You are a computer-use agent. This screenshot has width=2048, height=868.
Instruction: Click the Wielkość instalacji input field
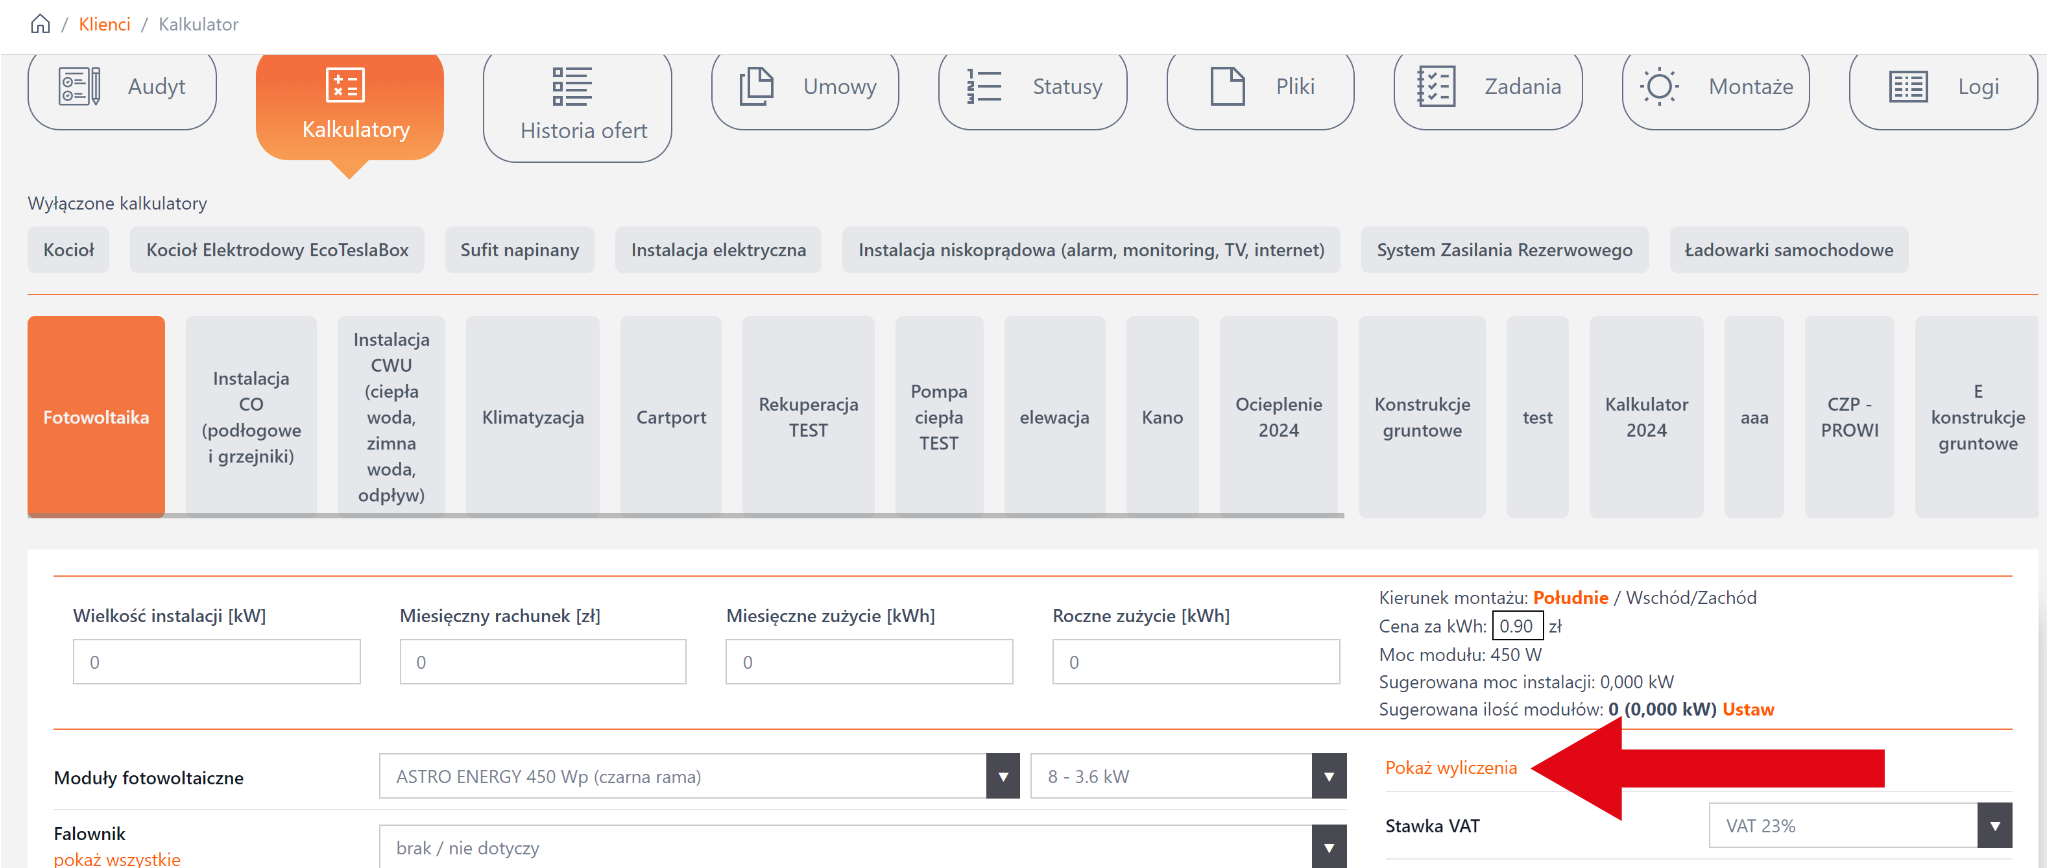tap(216, 662)
